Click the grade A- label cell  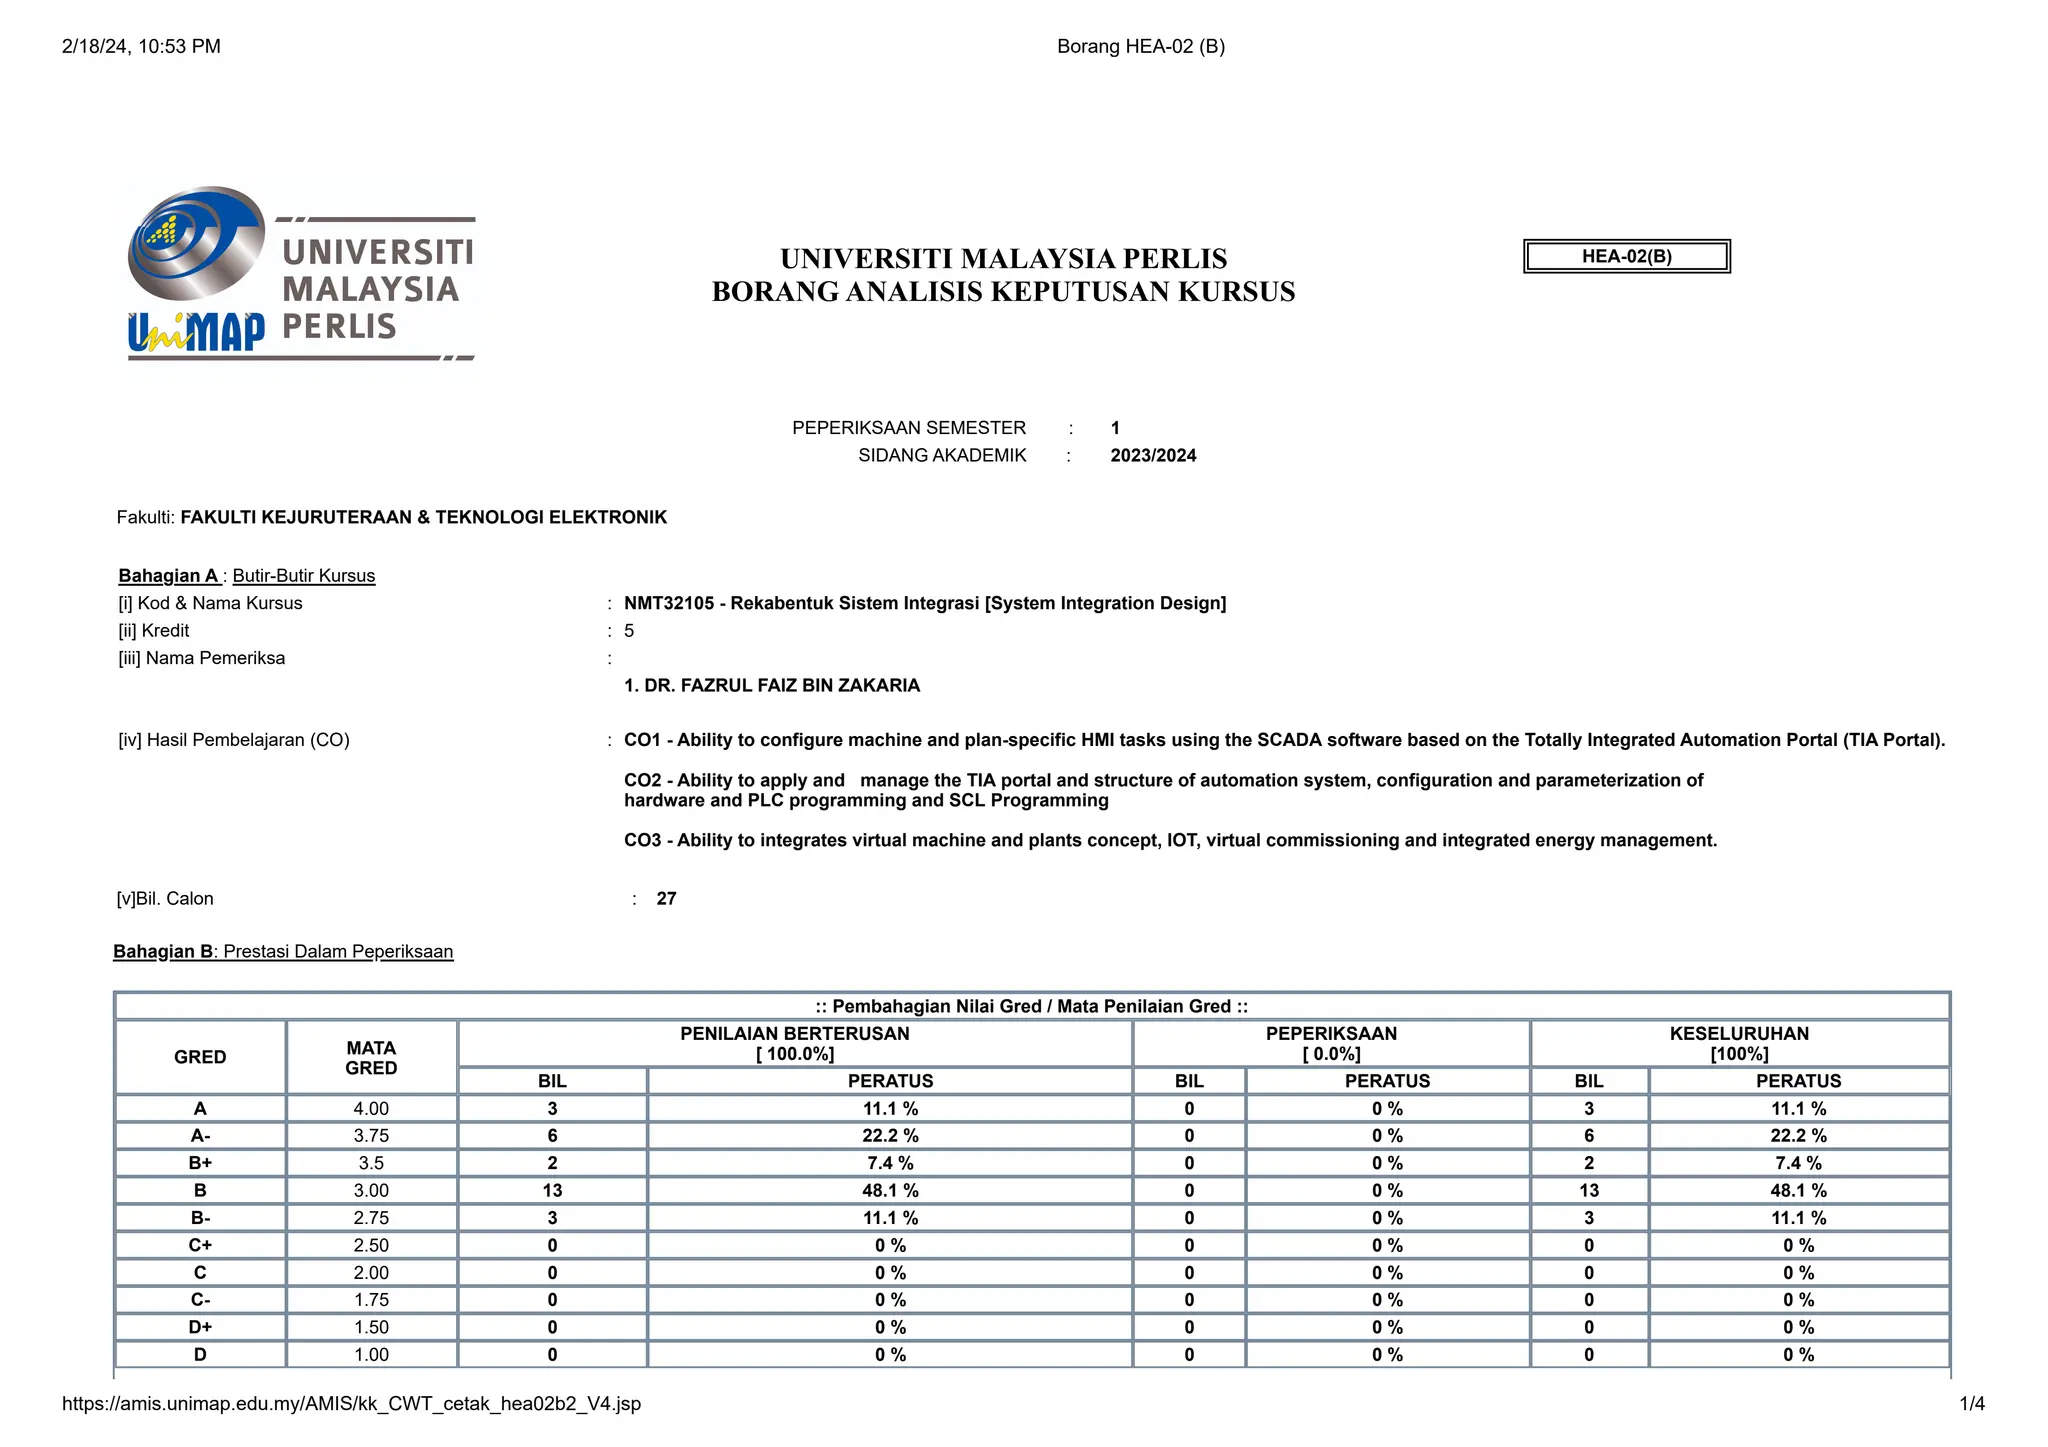(200, 1136)
